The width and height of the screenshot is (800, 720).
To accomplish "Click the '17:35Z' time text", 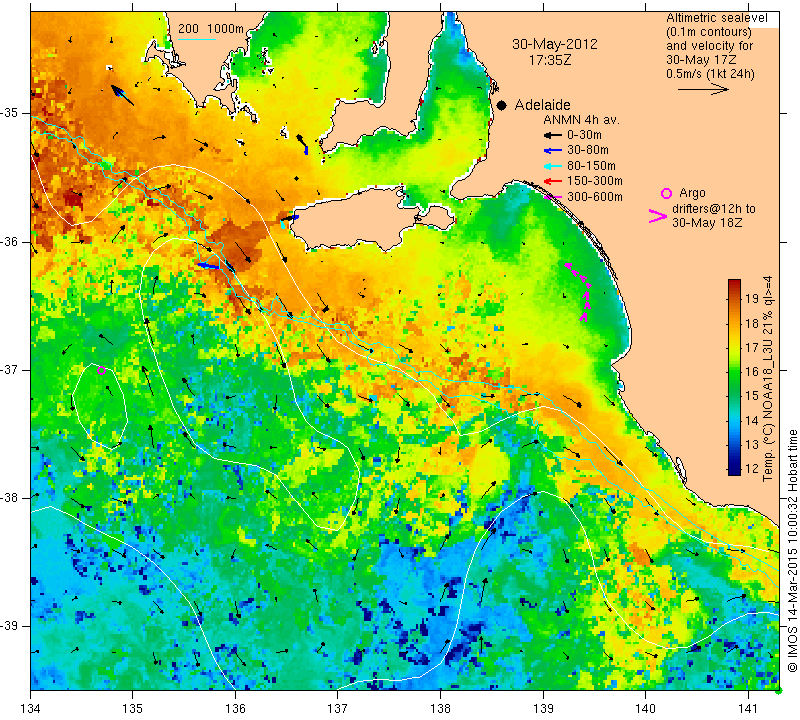I will 549,60.
